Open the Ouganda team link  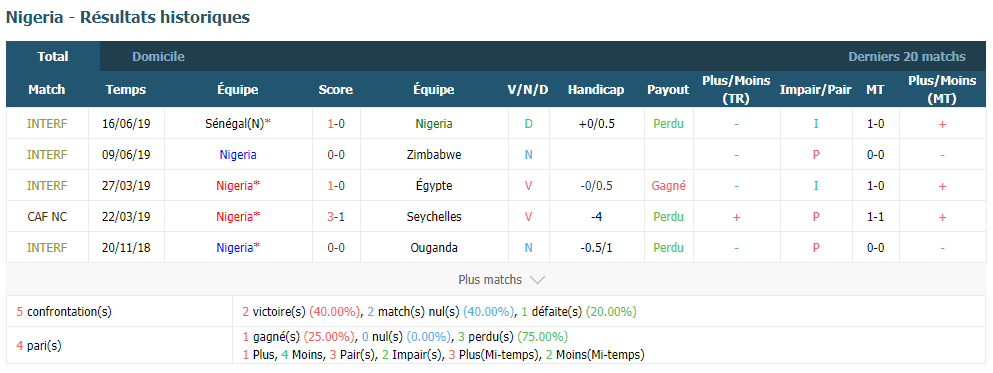(x=434, y=248)
